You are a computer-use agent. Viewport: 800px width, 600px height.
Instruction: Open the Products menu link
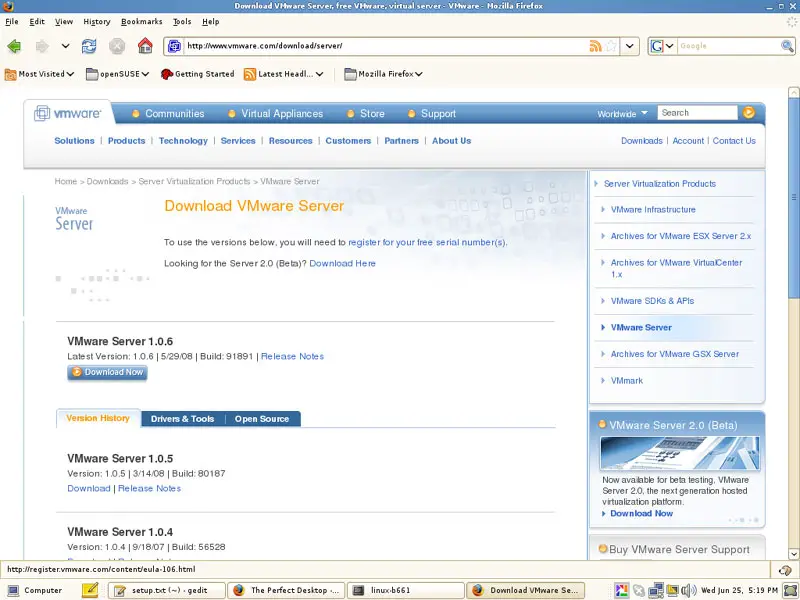pos(127,141)
